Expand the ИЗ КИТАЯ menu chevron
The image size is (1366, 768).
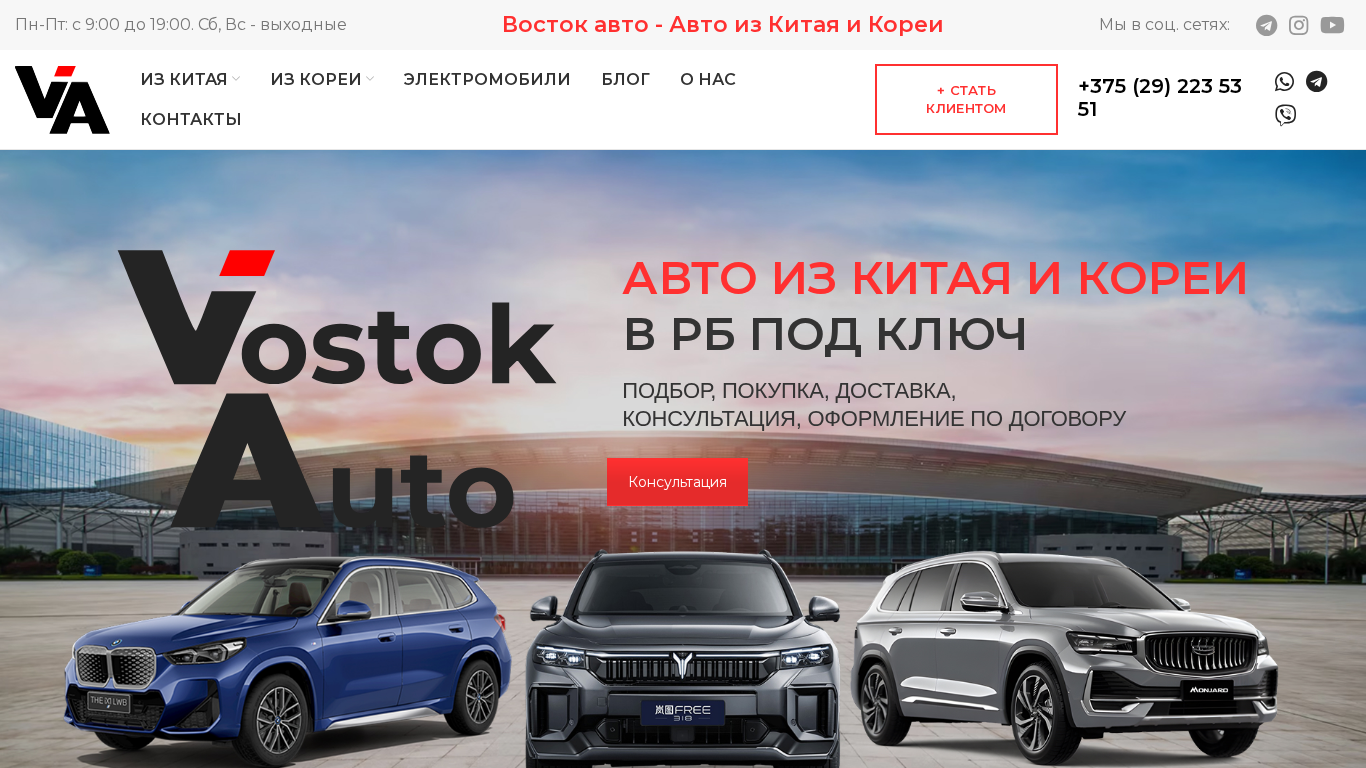pos(236,79)
